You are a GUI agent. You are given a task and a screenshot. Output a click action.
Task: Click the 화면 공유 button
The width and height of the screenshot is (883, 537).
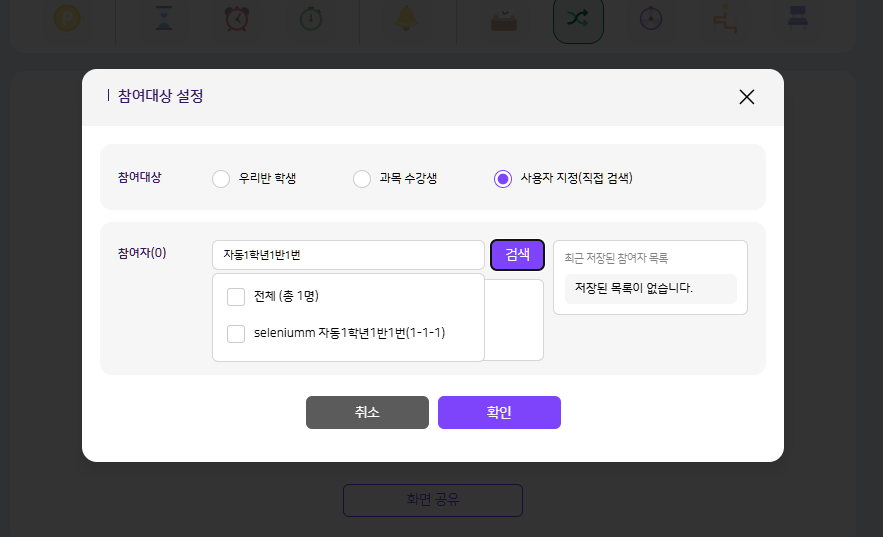pyautogui.click(x=432, y=500)
